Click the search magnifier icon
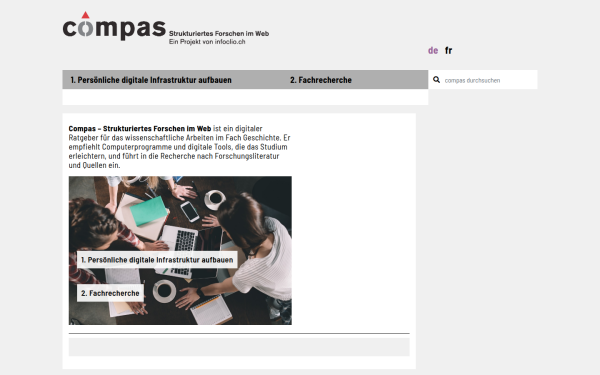Viewport: 600px width, 375px height. click(436, 80)
